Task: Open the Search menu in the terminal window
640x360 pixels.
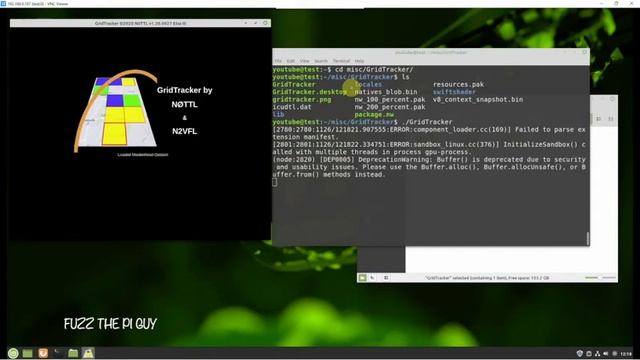Action: point(321,61)
